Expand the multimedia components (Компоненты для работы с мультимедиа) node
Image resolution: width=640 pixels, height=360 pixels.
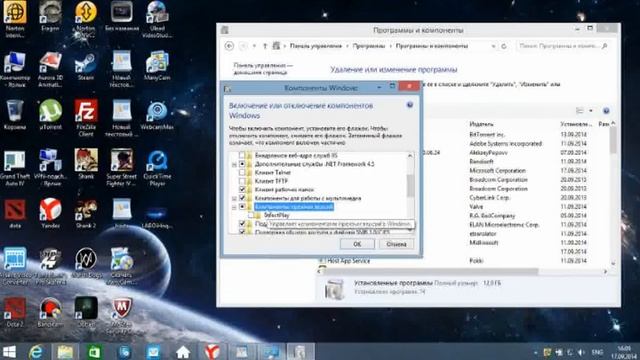point(234,199)
